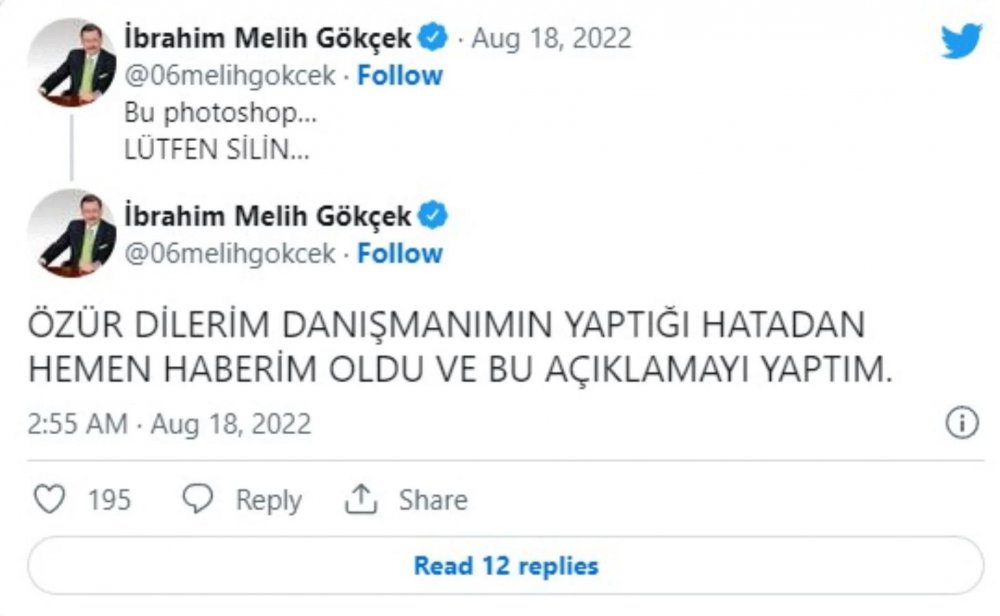Click the Twitter bird logo
The image size is (1000, 616).
(x=961, y=40)
